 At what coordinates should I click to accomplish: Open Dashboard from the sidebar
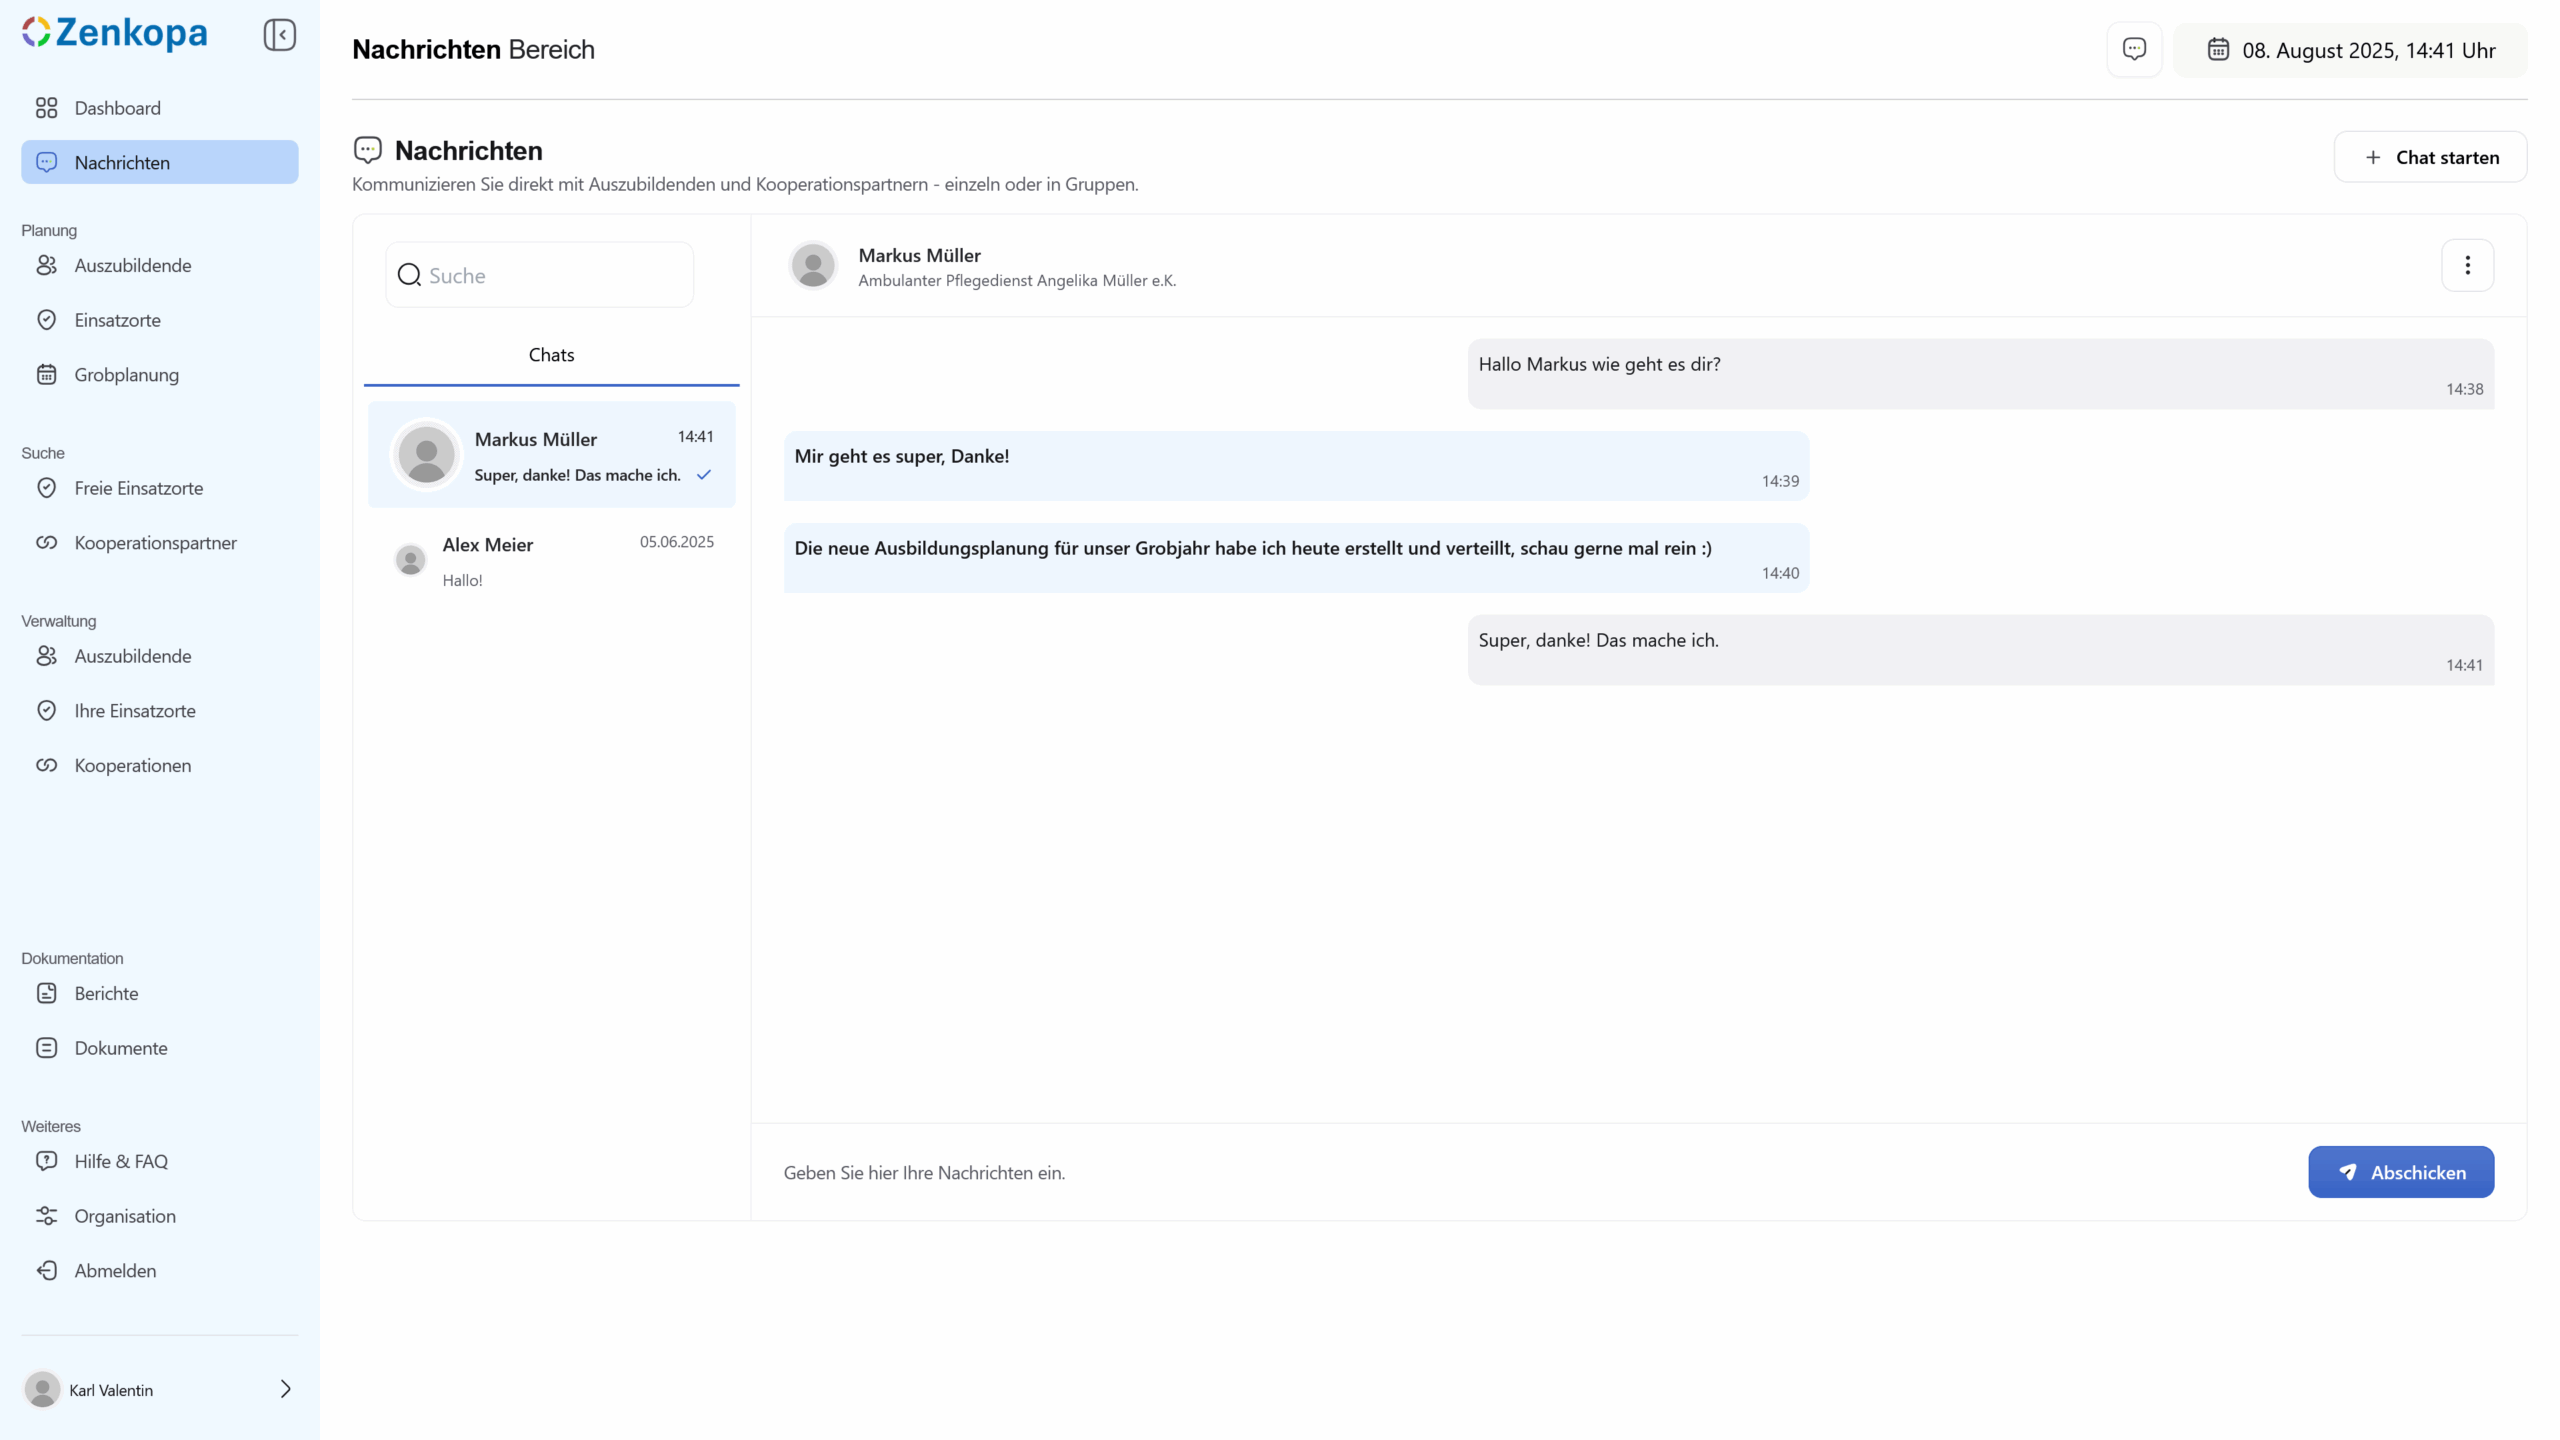[x=117, y=108]
